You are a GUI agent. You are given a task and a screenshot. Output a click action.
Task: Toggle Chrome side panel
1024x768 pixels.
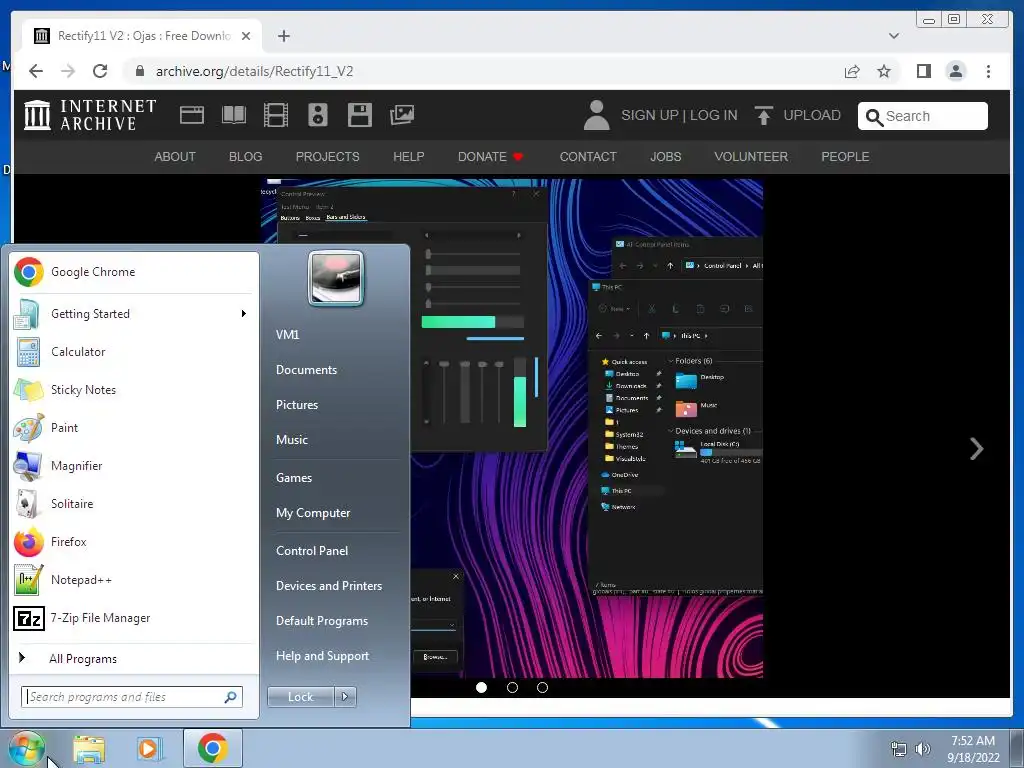(x=923, y=71)
